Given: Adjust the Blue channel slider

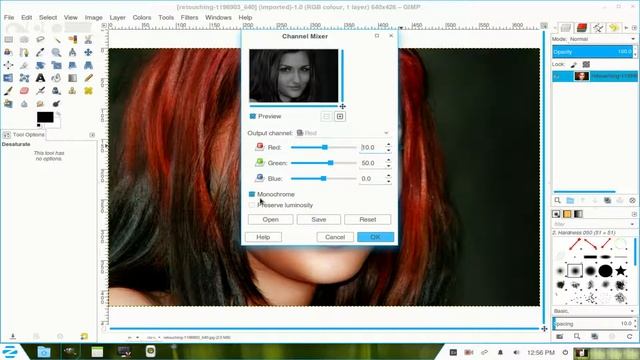Looking at the screenshot, I should [x=324, y=178].
